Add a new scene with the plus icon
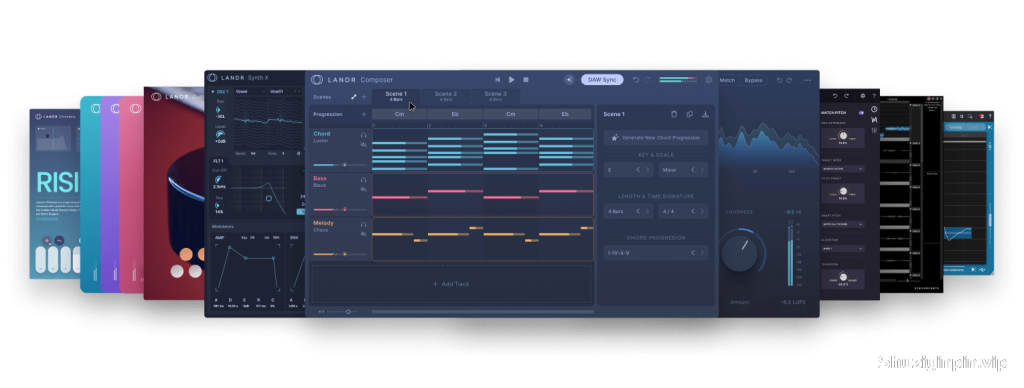Image resolution: width=1024 pixels, height=388 pixels. coord(364,97)
